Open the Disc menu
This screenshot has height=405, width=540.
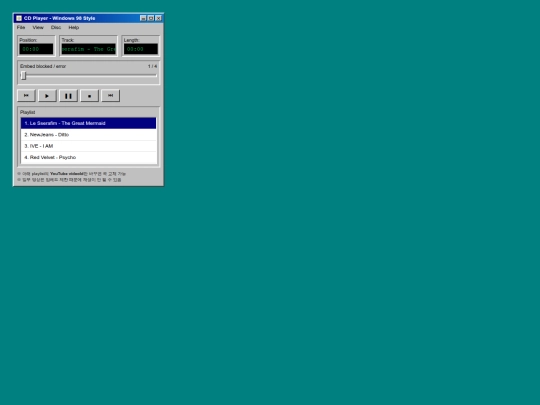56,27
